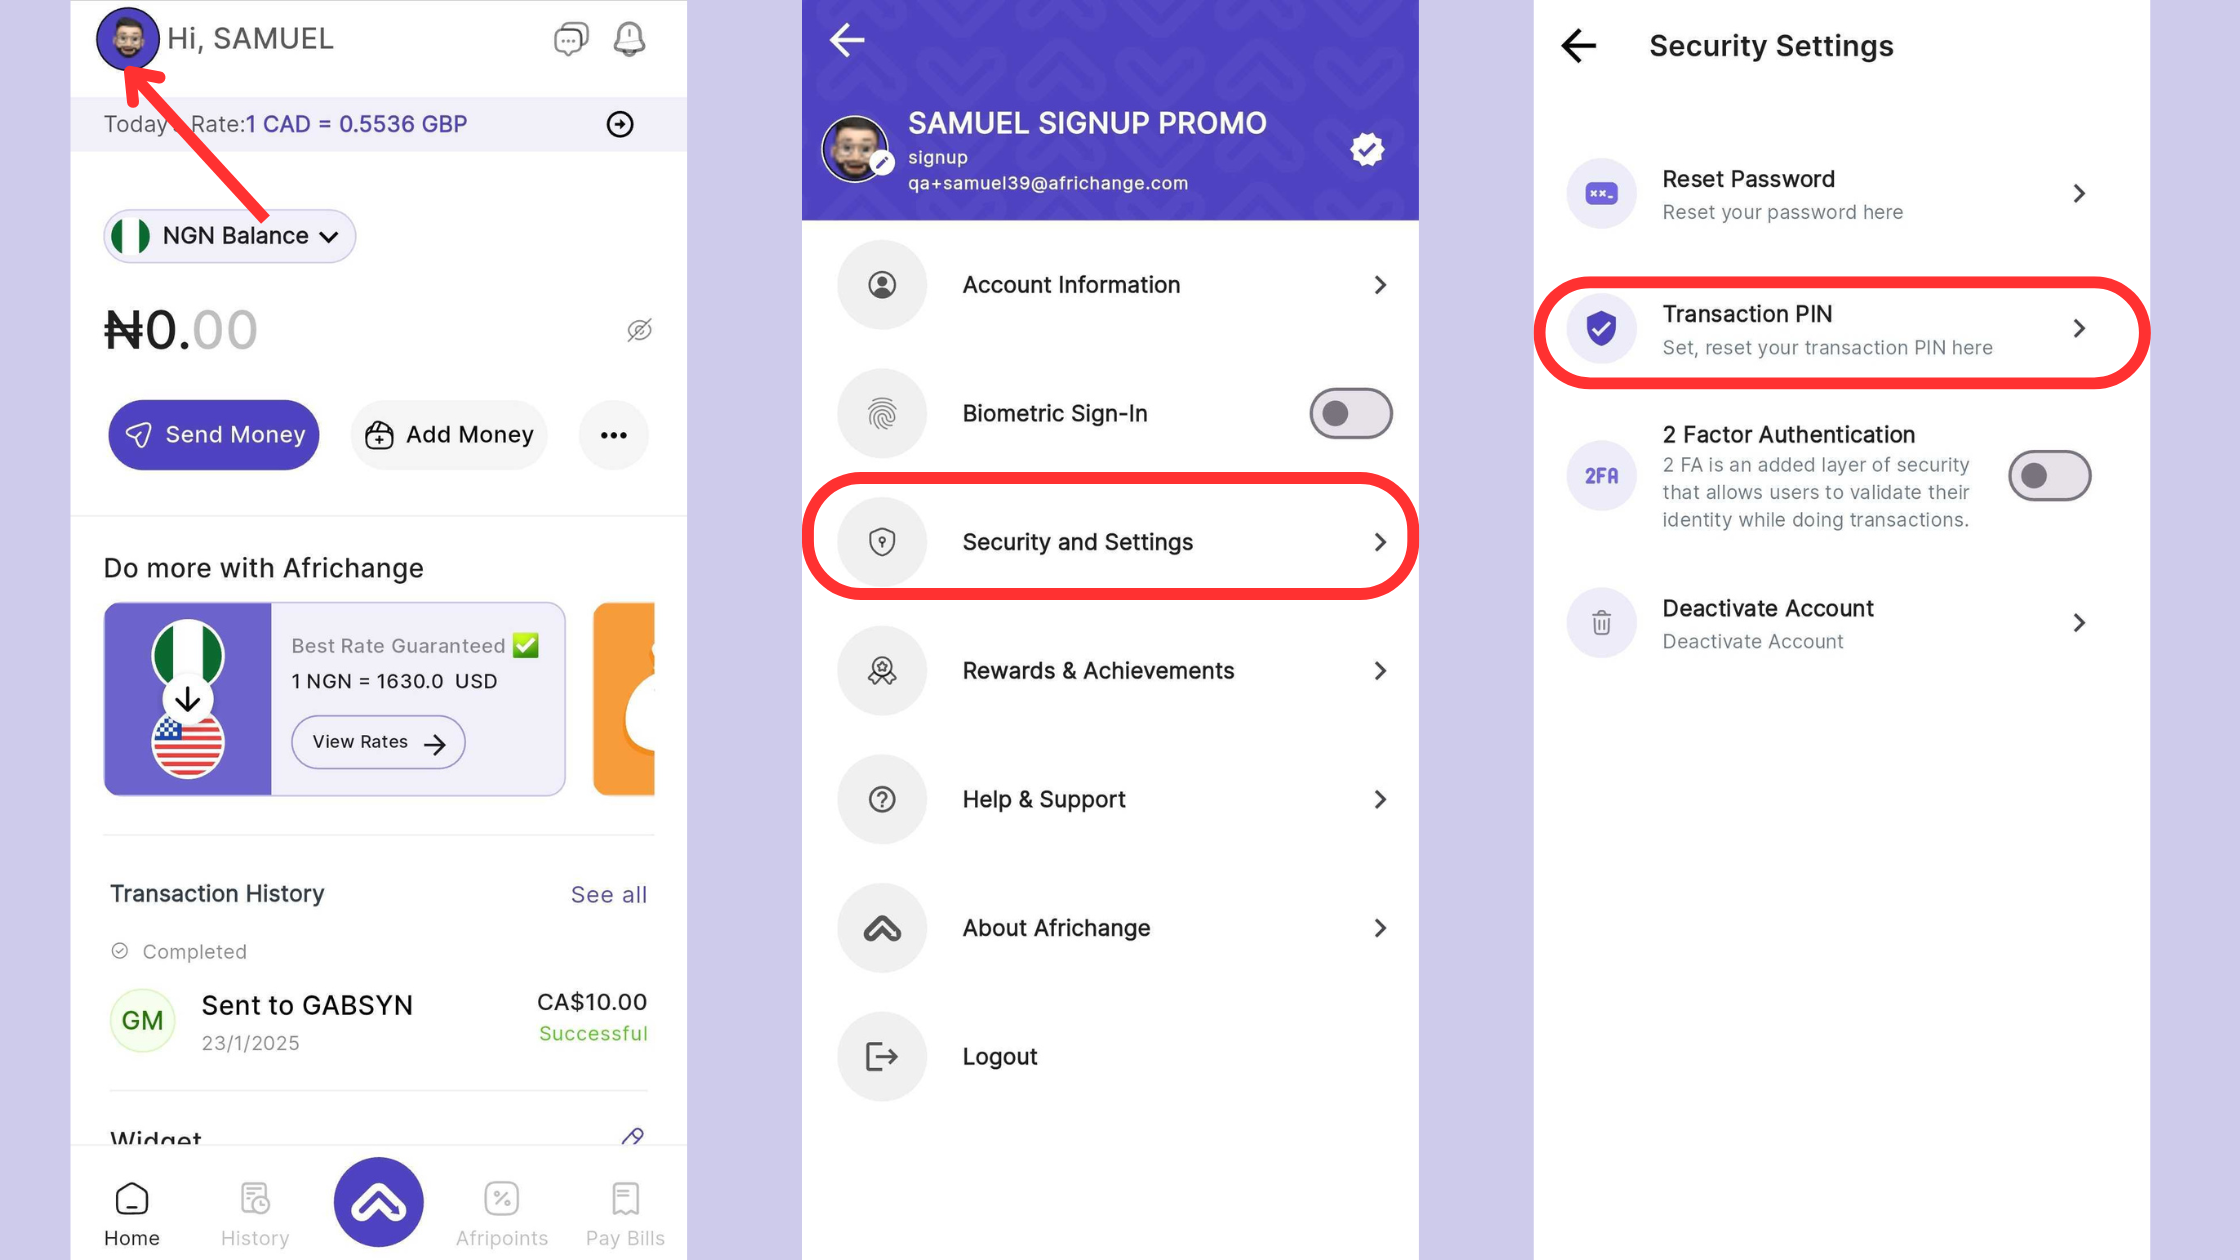Open Deactivate Account

click(1840, 623)
